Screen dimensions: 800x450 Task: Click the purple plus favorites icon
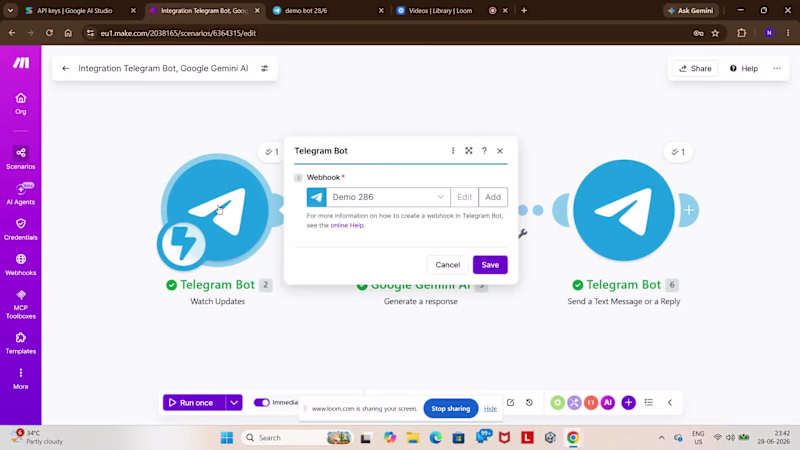(x=629, y=403)
